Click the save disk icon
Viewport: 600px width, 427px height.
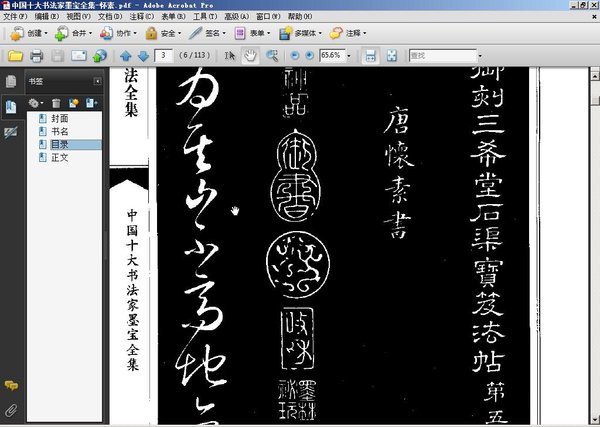point(57,56)
